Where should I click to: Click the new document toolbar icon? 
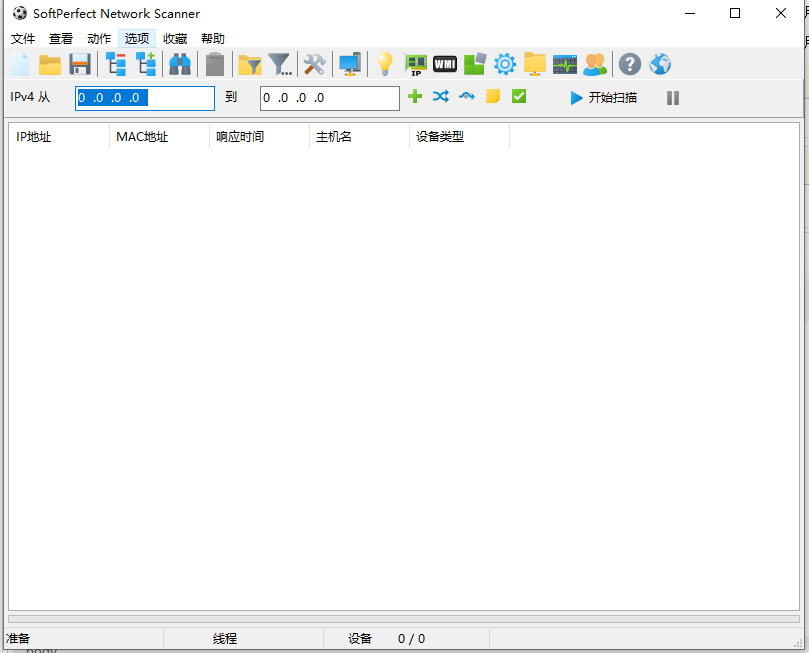(x=20, y=64)
